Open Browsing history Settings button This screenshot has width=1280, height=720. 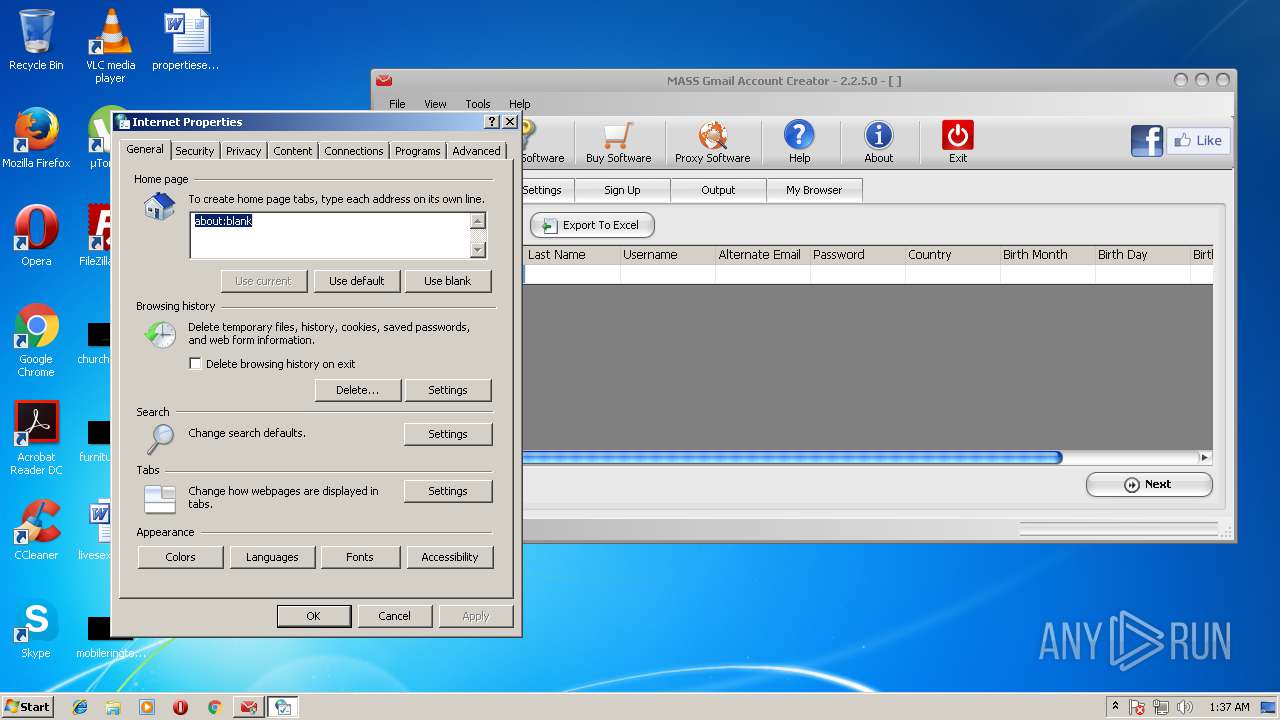pos(448,390)
